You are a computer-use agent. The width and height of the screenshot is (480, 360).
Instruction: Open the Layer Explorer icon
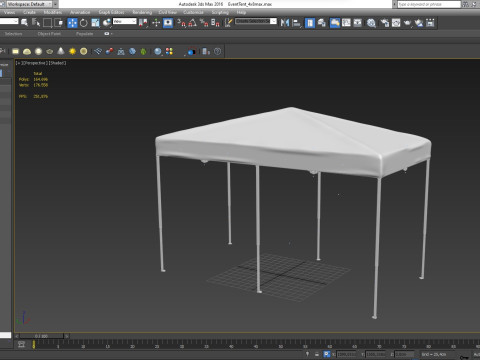coord(322,23)
